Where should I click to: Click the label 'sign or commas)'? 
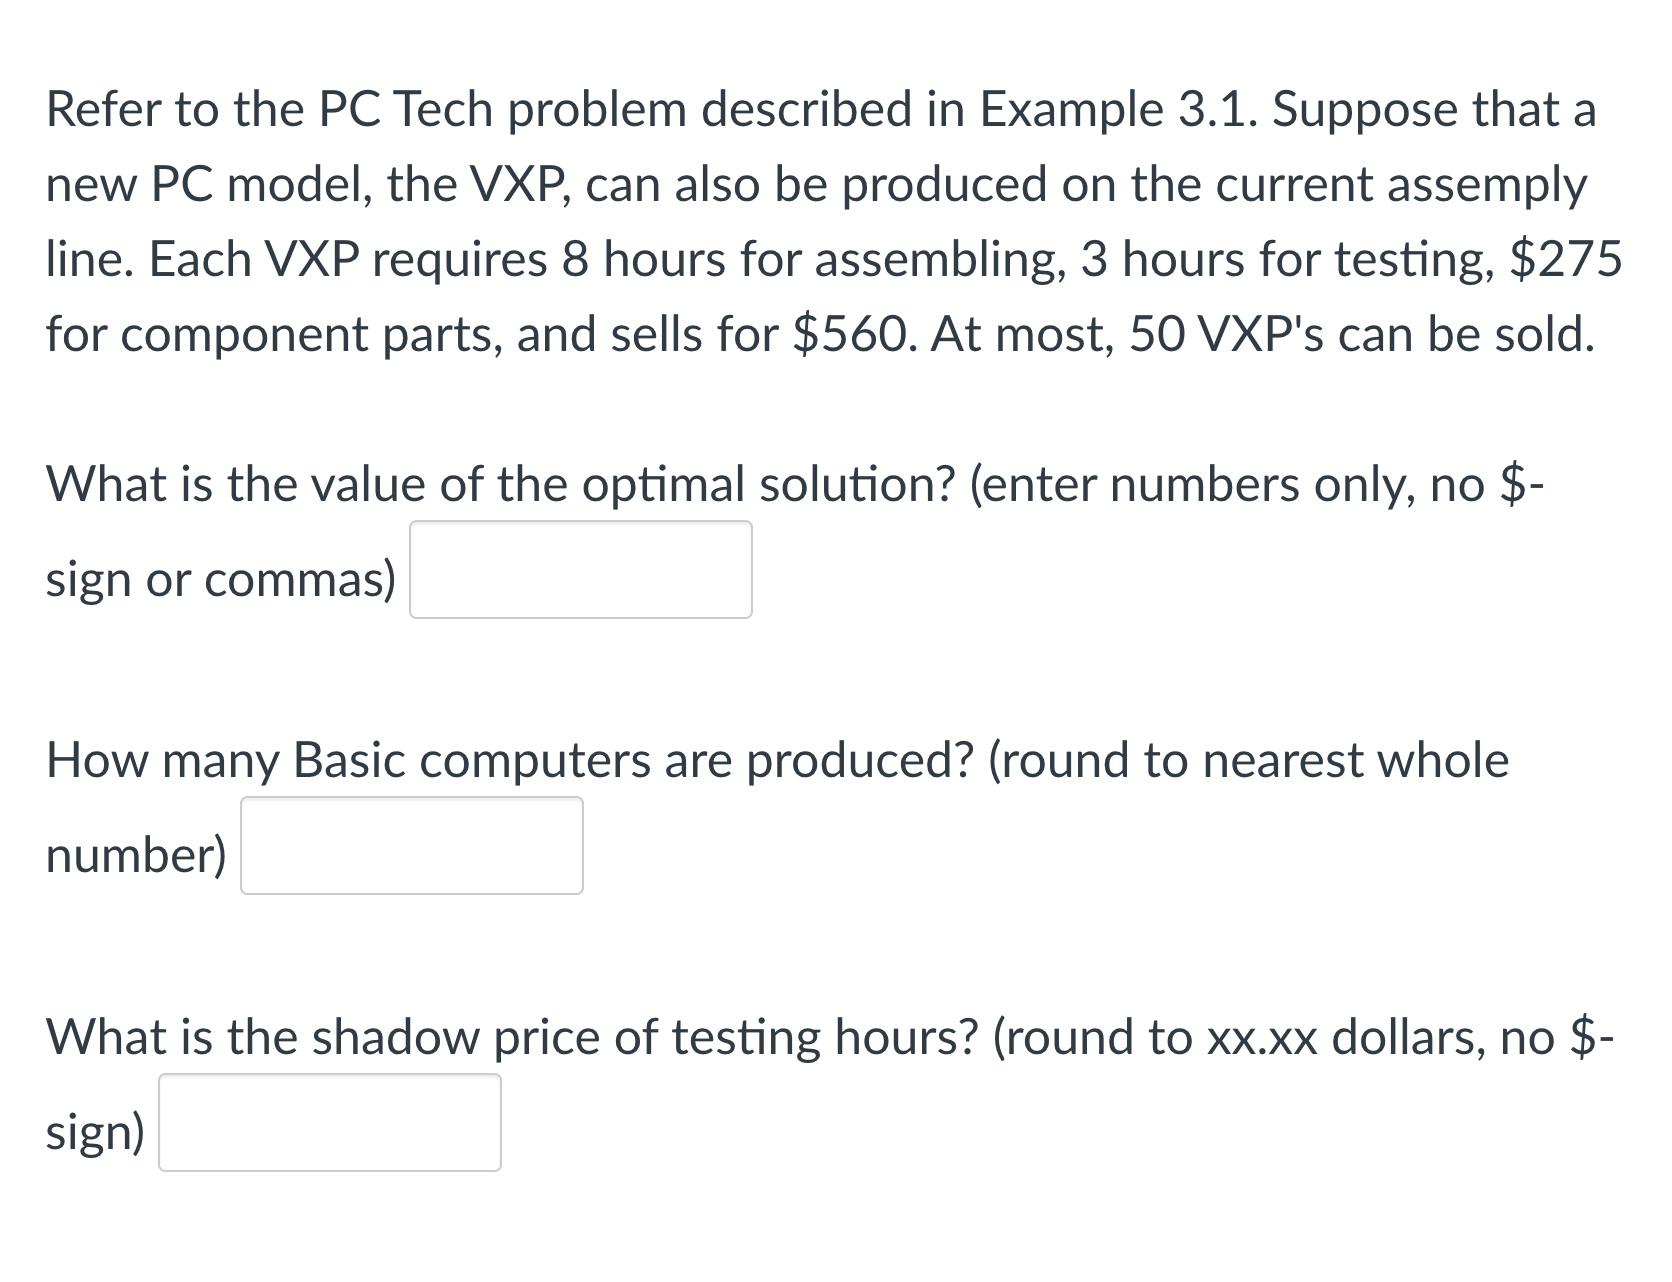point(220,578)
